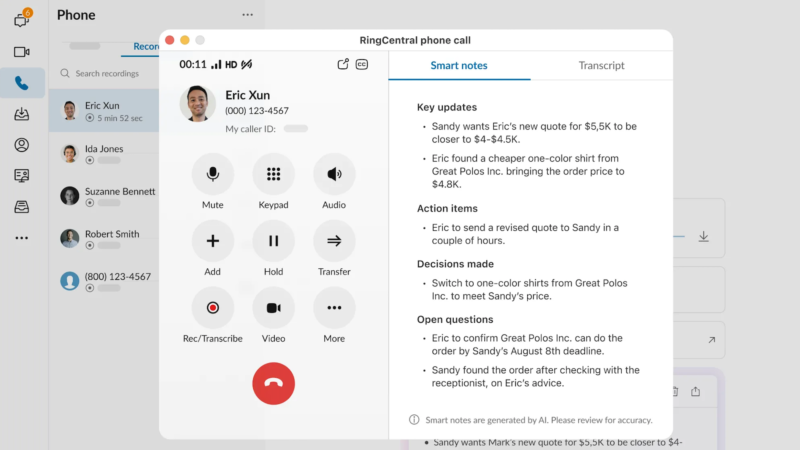Mute the call with the microphone button
The image size is (800, 450).
tap(213, 174)
